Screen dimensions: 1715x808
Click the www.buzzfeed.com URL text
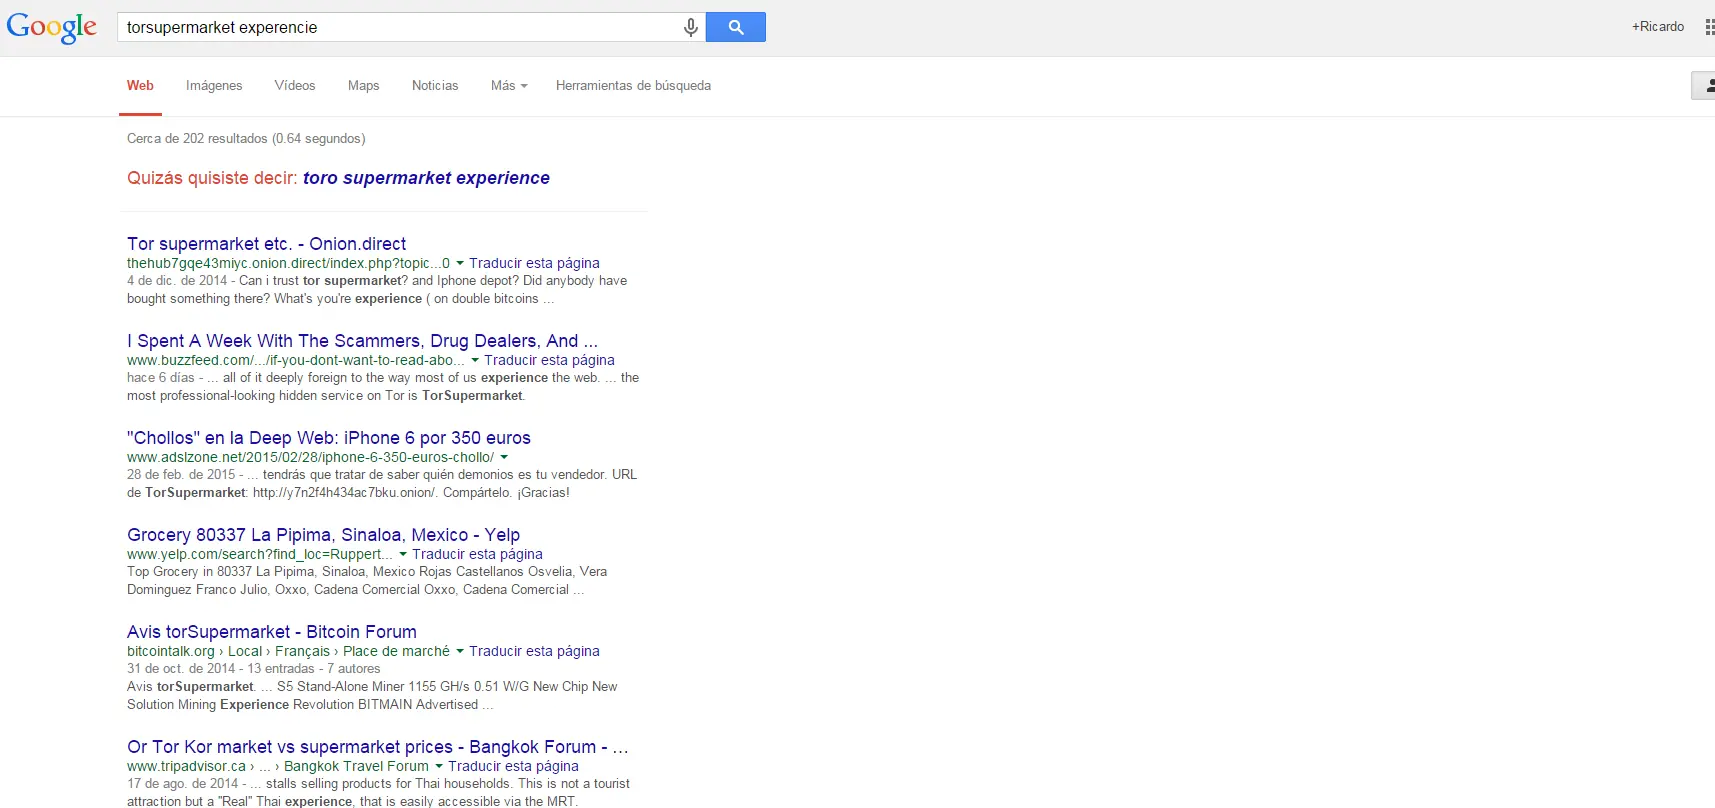[296, 361]
